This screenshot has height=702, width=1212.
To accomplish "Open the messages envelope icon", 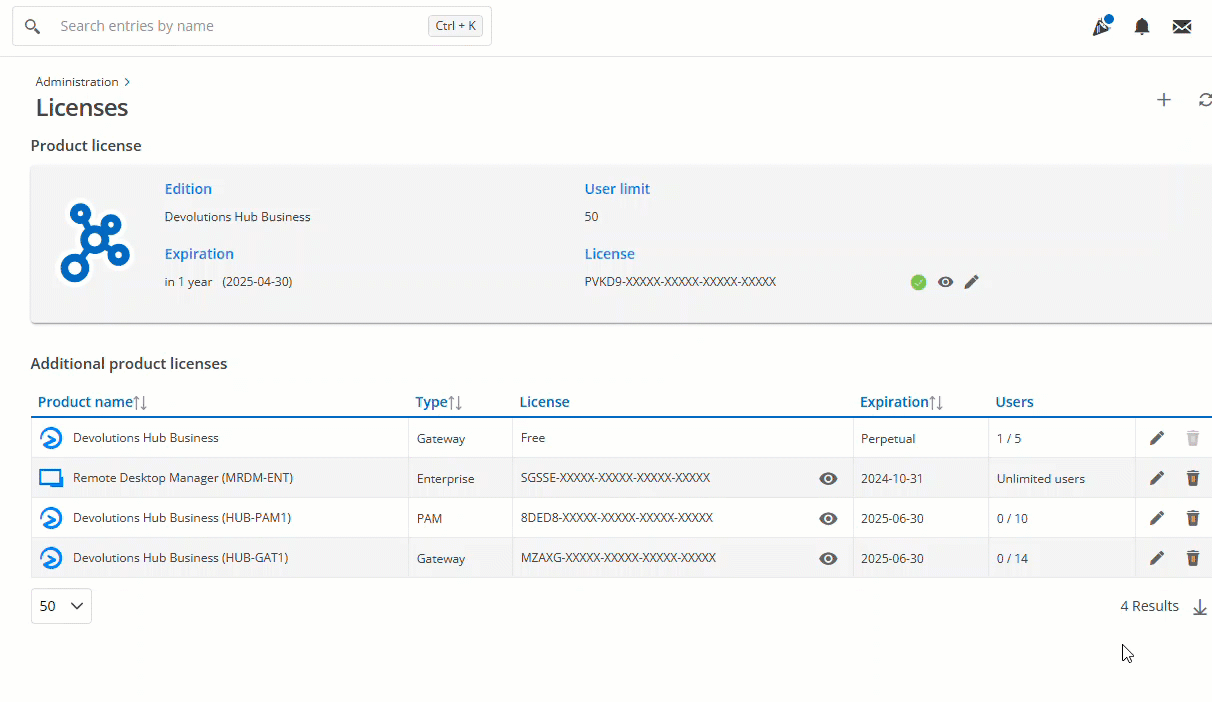I will tap(1182, 27).
